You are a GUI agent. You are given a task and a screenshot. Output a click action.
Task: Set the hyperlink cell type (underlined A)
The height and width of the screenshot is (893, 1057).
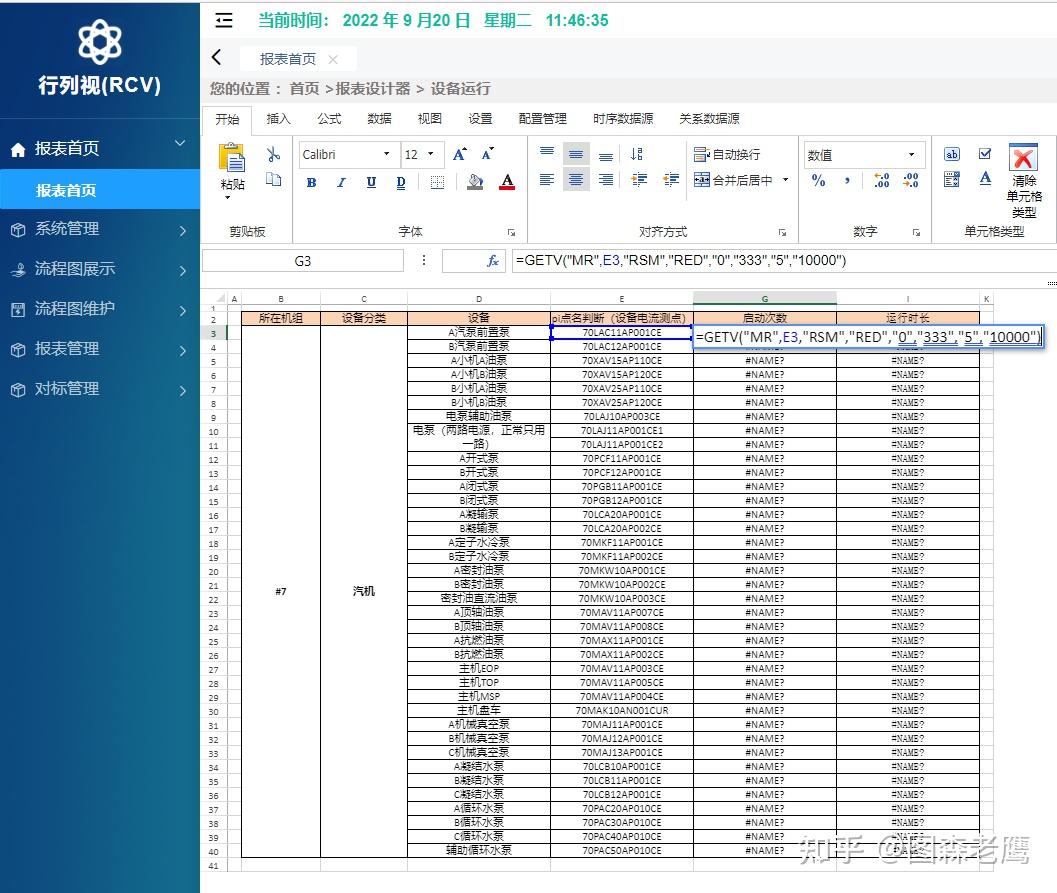coord(986,179)
